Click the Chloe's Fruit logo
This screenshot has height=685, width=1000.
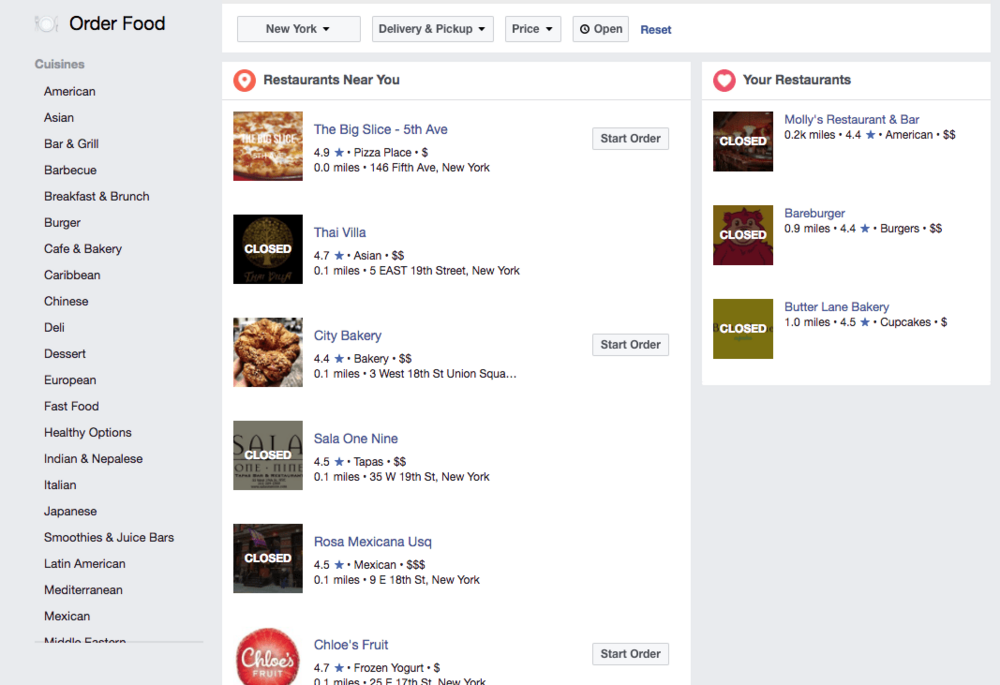coord(268,656)
